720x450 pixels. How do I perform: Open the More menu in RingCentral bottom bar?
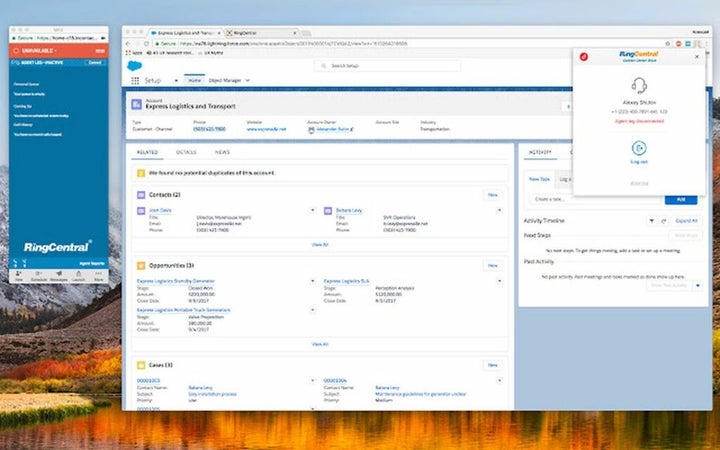pos(98,276)
